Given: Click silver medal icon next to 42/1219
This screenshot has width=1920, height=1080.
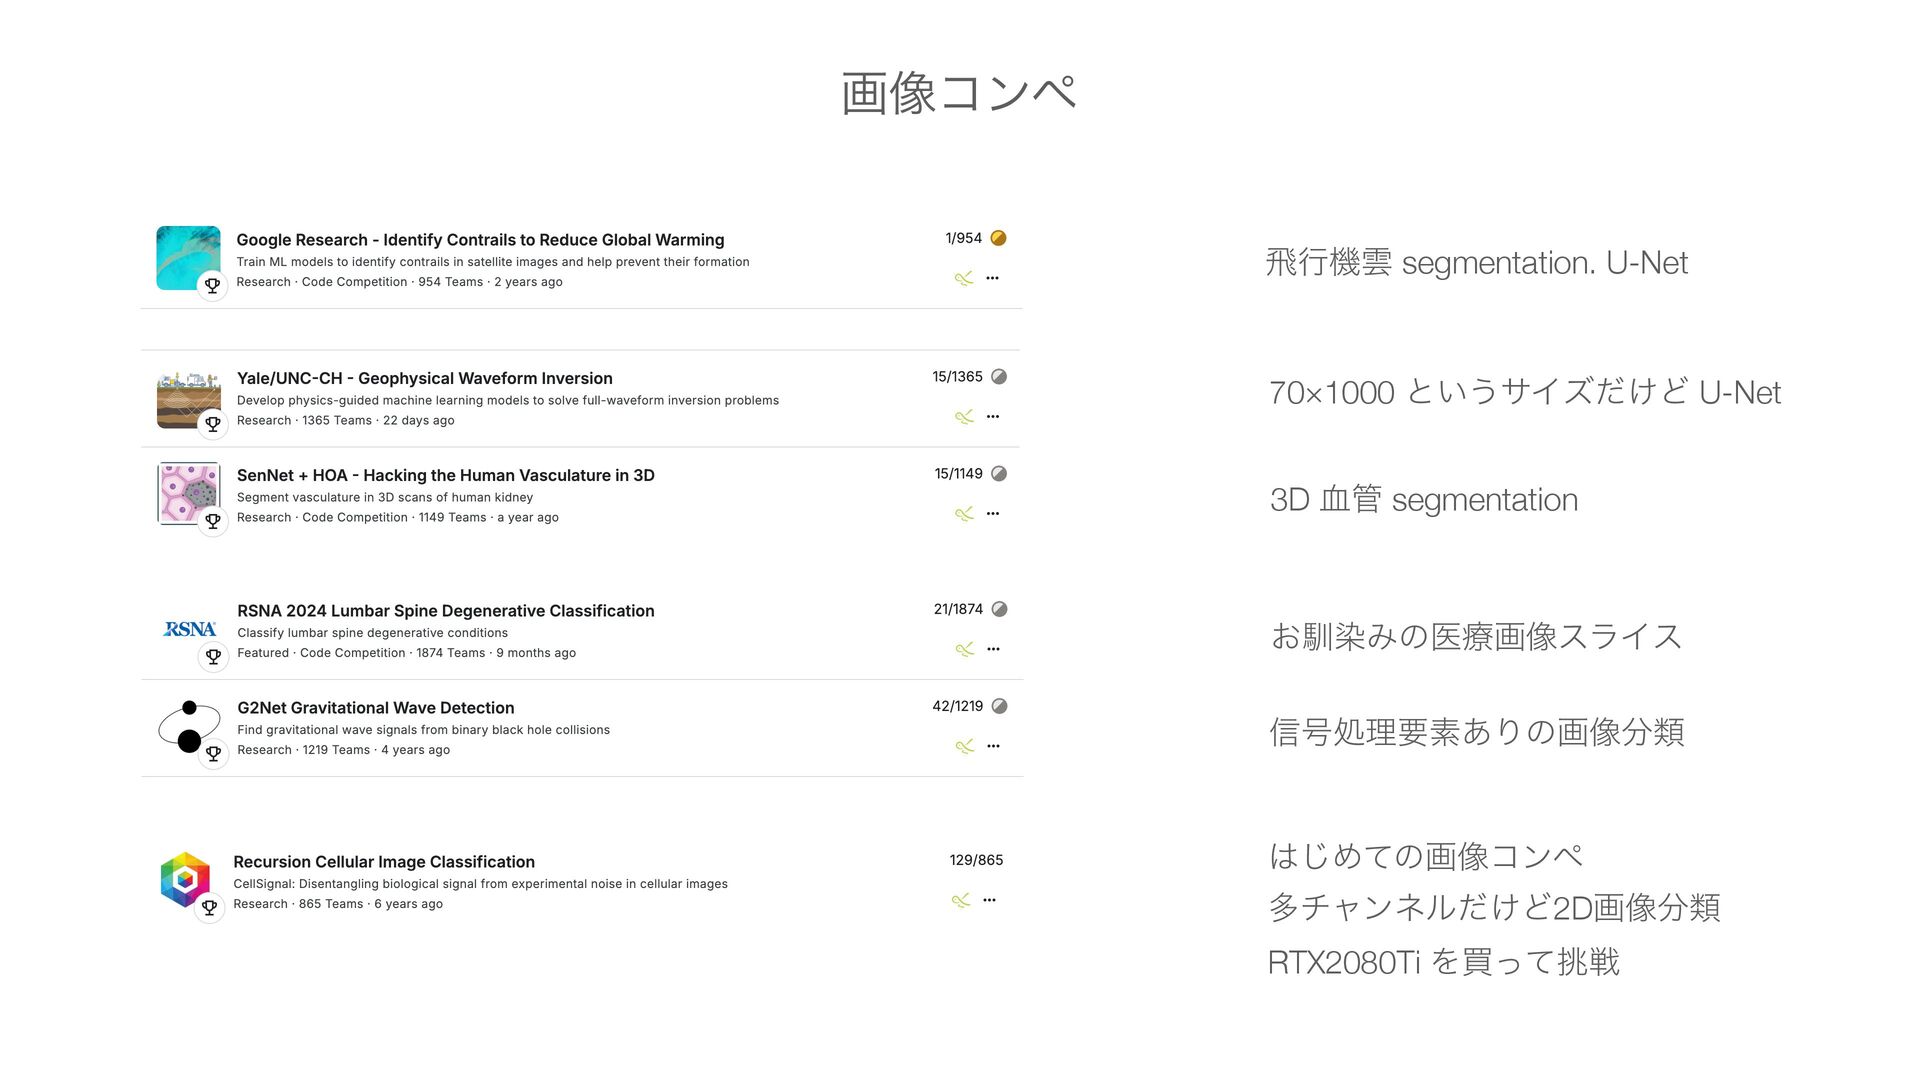Looking at the screenshot, I should click(x=999, y=706).
